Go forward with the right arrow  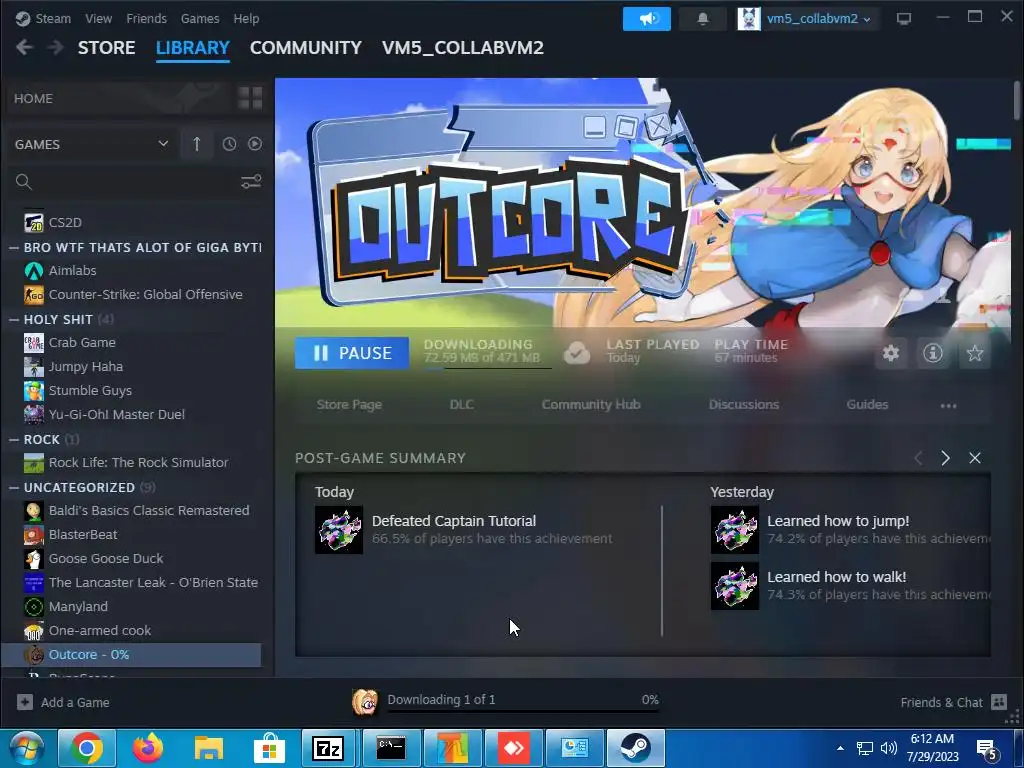[56, 48]
